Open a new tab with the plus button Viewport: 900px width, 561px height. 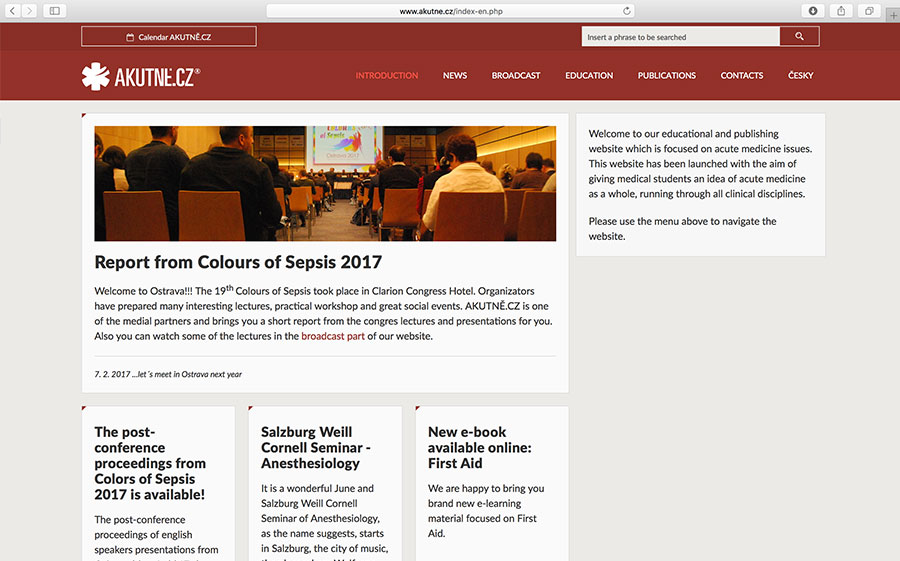[893, 16]
